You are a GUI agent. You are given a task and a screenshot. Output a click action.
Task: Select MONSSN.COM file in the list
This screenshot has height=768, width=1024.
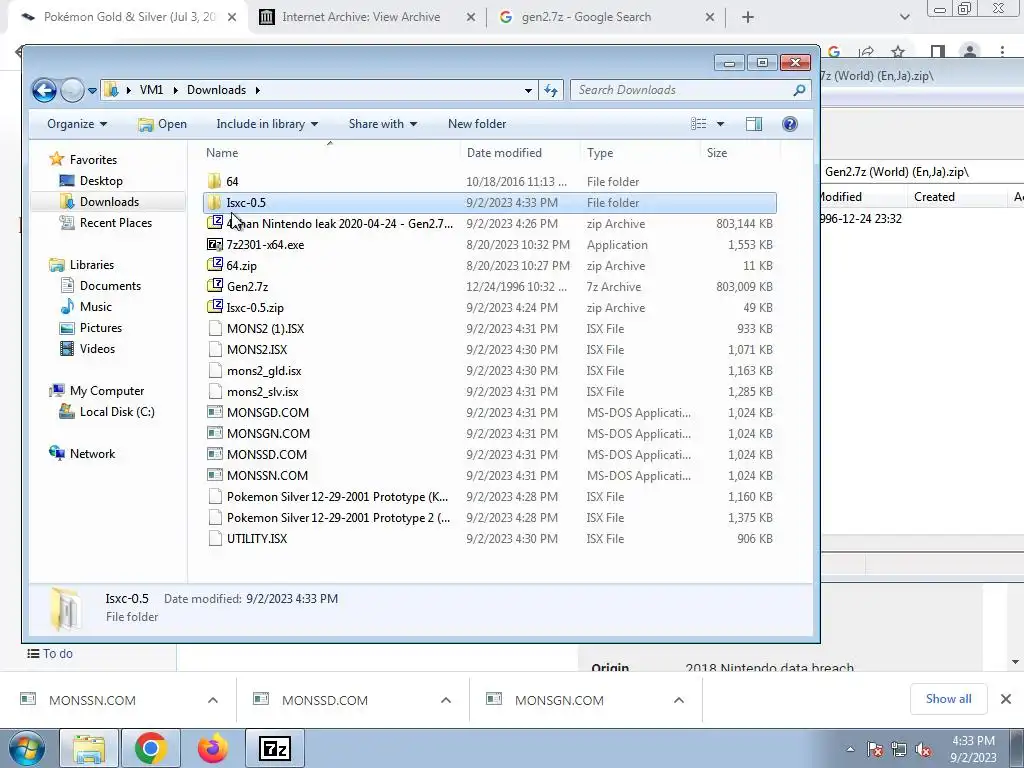click(490, 475)
